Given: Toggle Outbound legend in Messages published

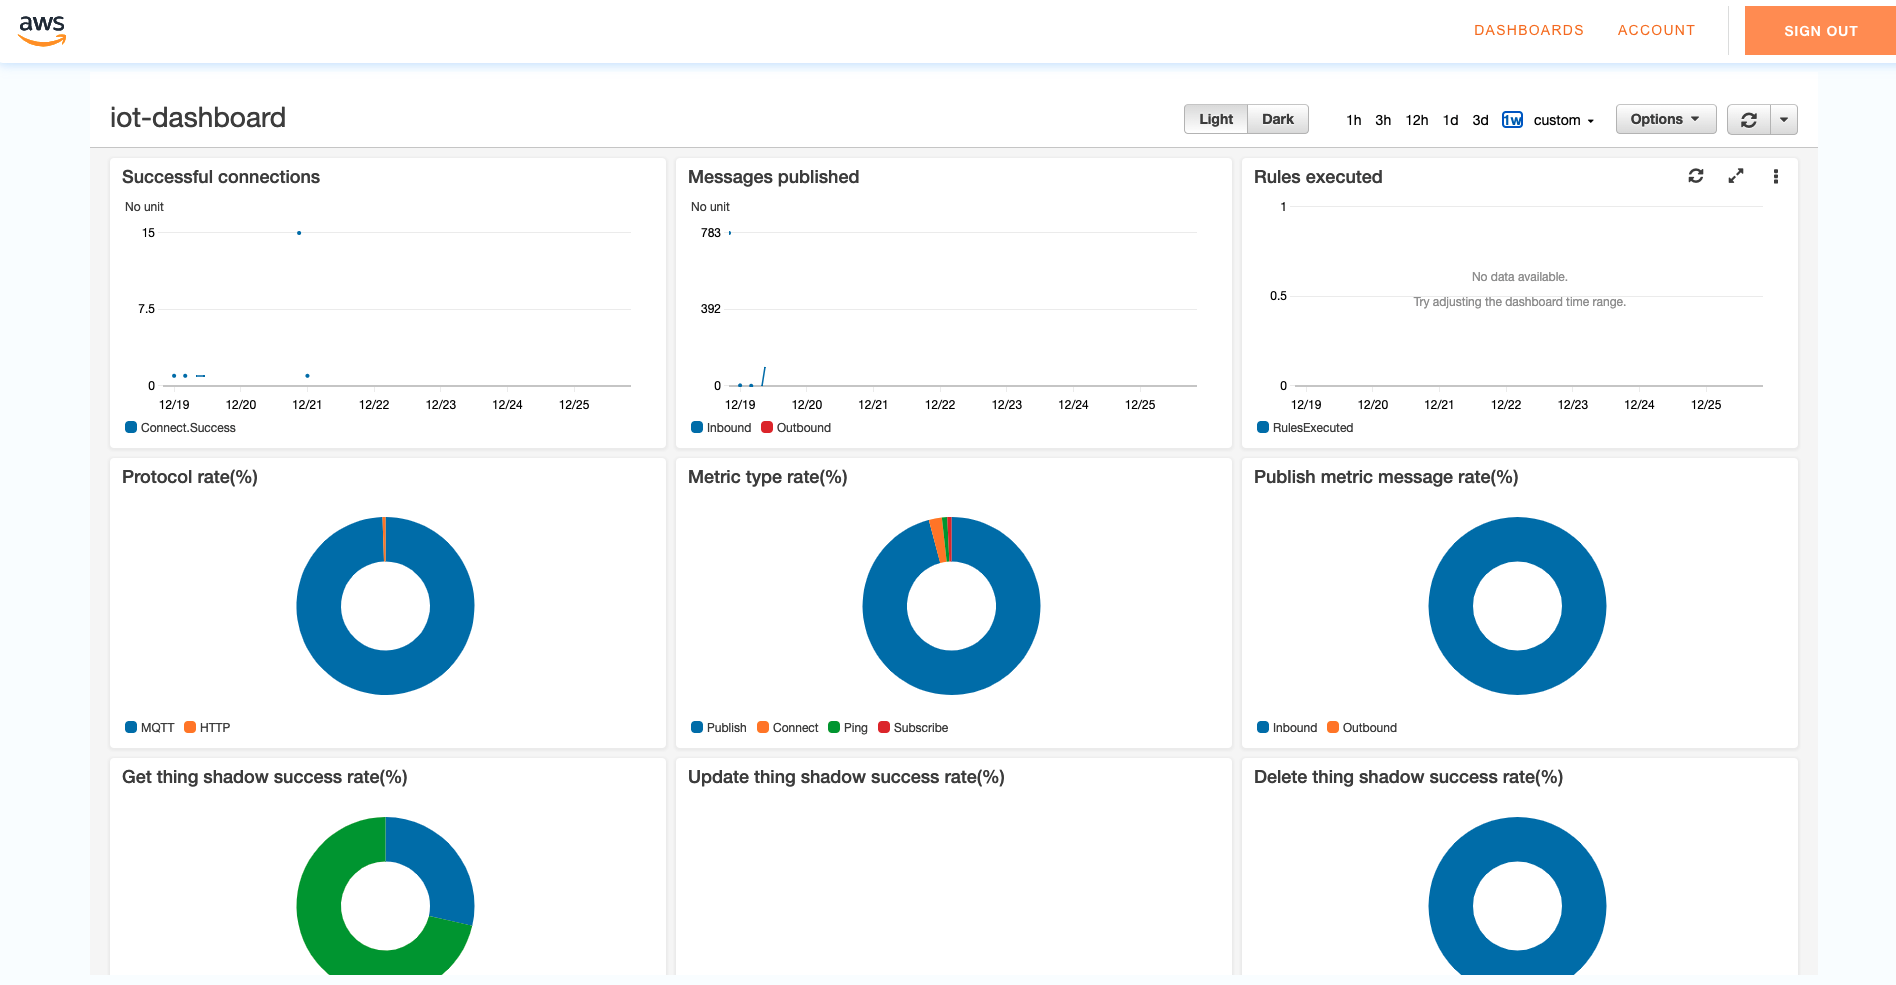Looking at the screenshot, I should 796,427.
